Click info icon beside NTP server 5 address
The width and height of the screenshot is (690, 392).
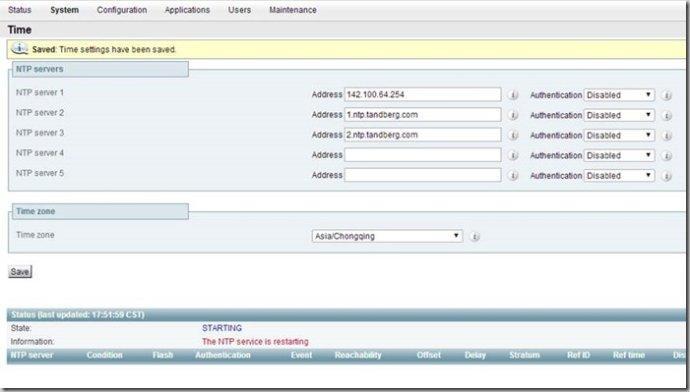pos(513,176)
